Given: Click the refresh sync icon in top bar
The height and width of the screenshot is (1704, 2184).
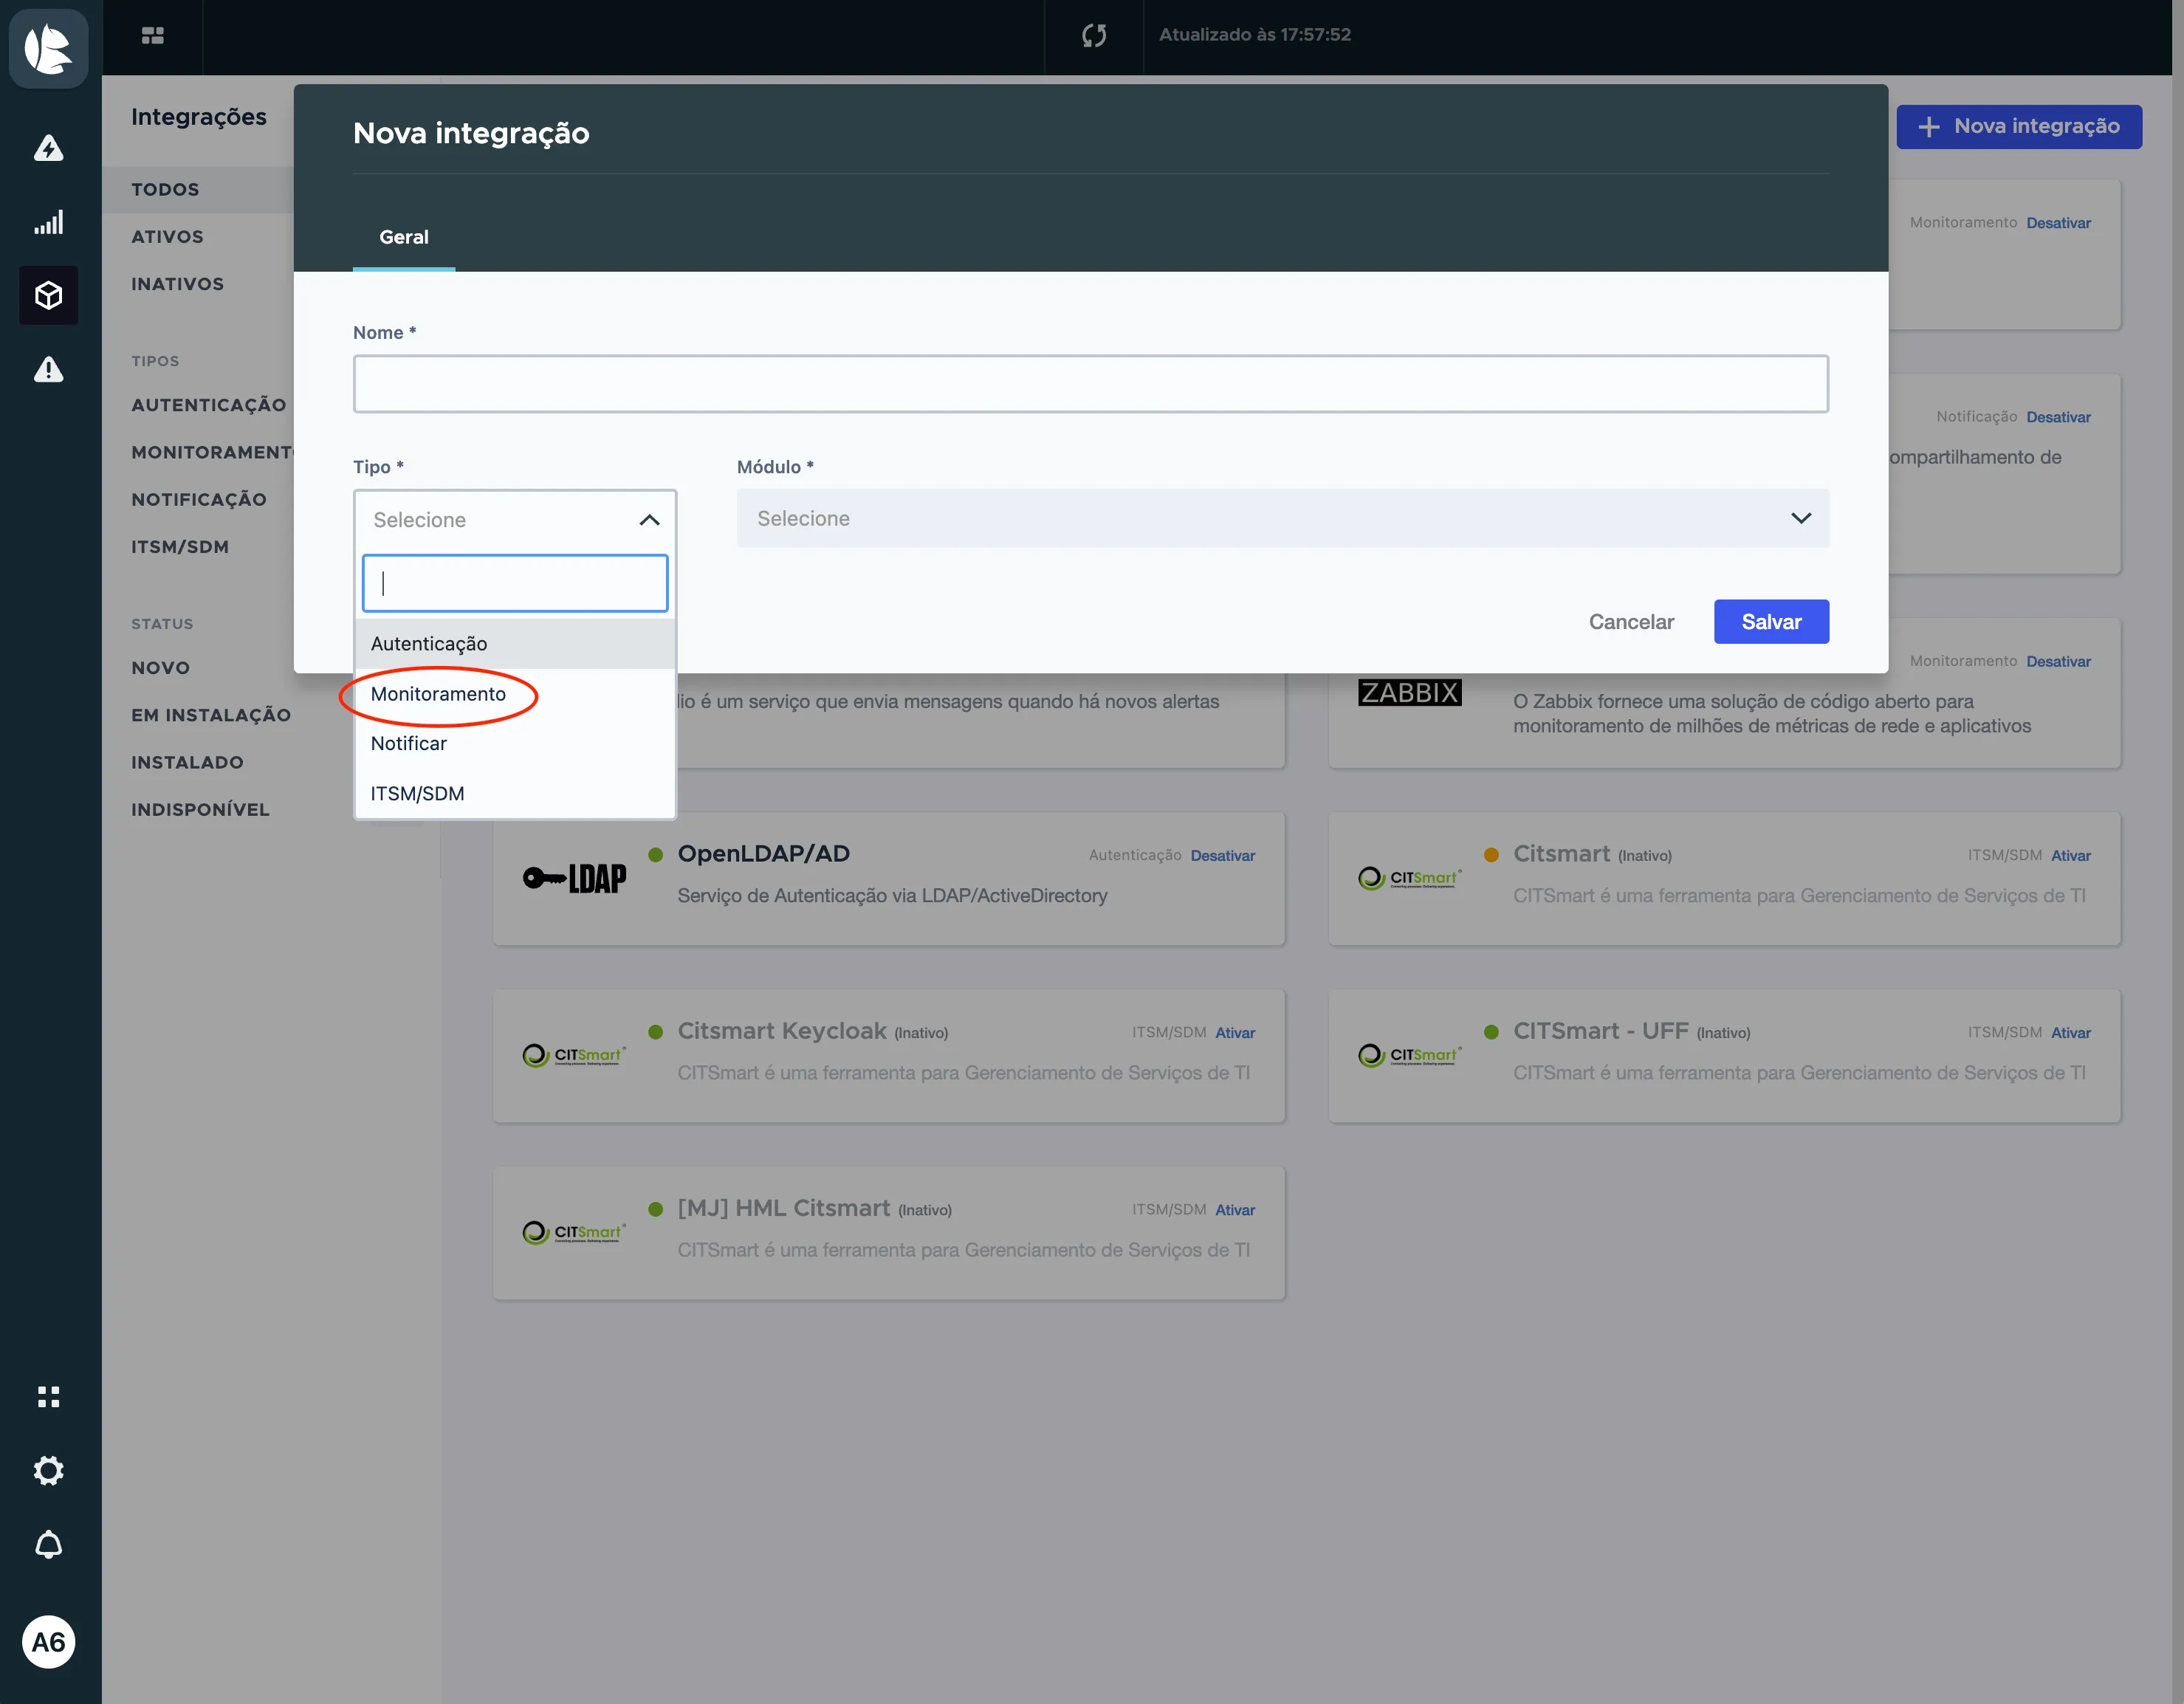Looking at the screenshot, I should 1094,36.
